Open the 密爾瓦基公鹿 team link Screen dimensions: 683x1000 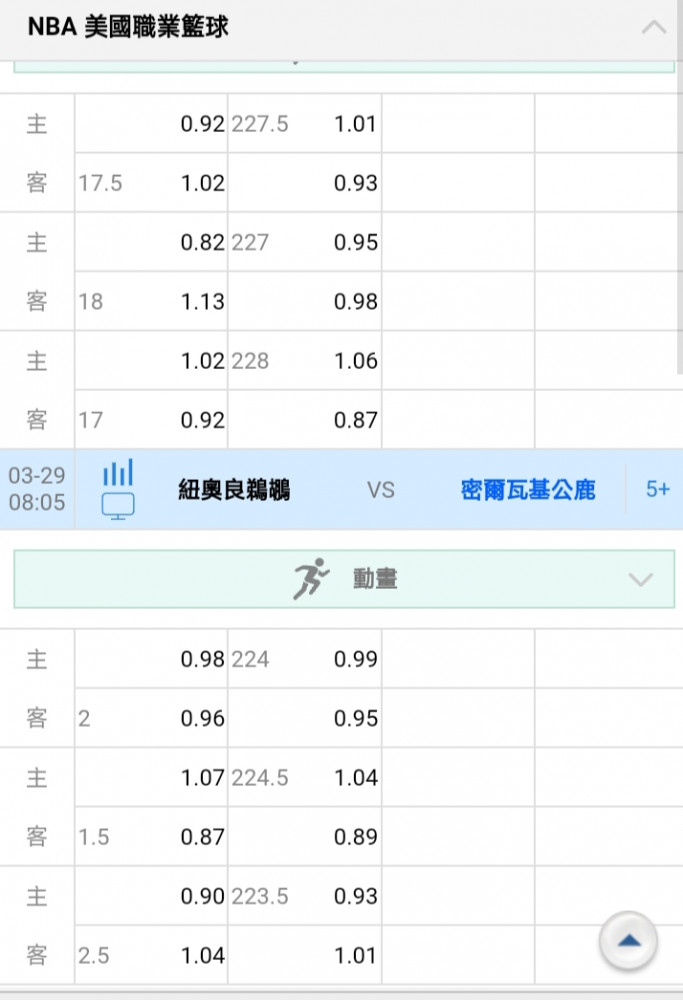click(528, 490)
